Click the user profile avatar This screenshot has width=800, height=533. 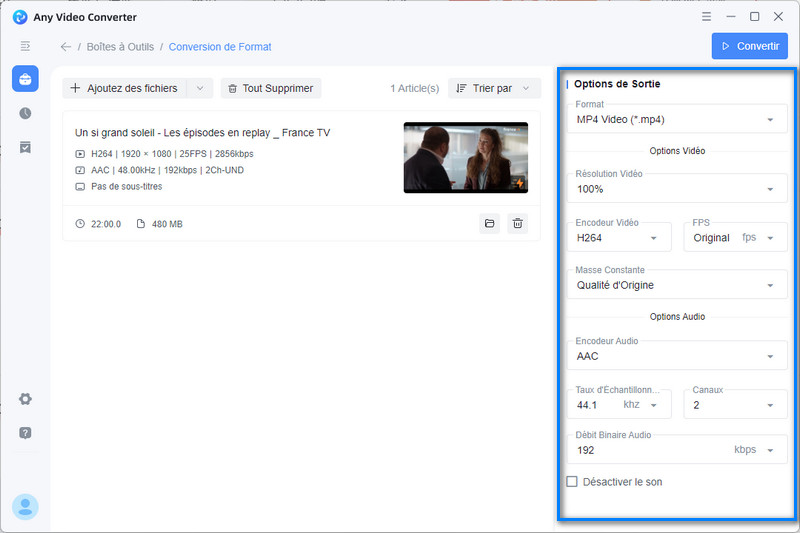[25, 507]
